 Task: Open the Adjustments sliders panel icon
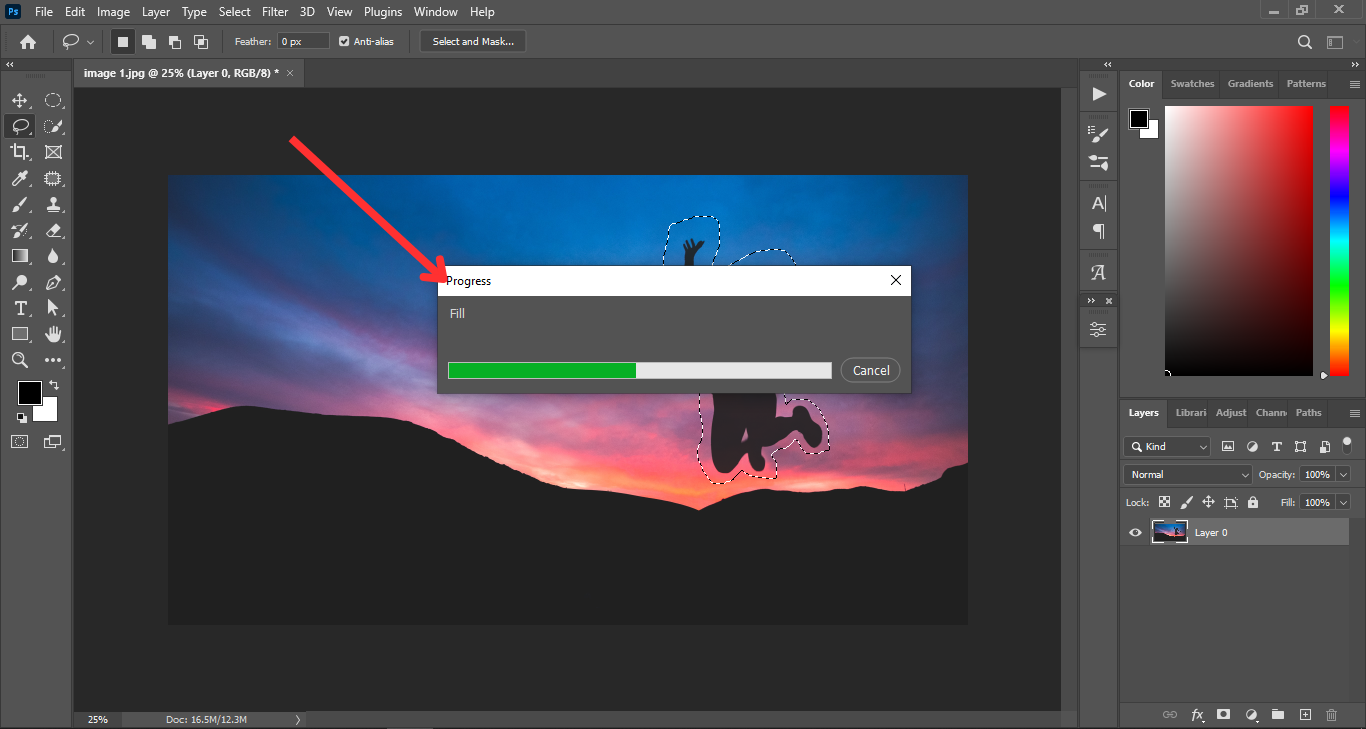pyautogui.click(x=1099, y=330)
